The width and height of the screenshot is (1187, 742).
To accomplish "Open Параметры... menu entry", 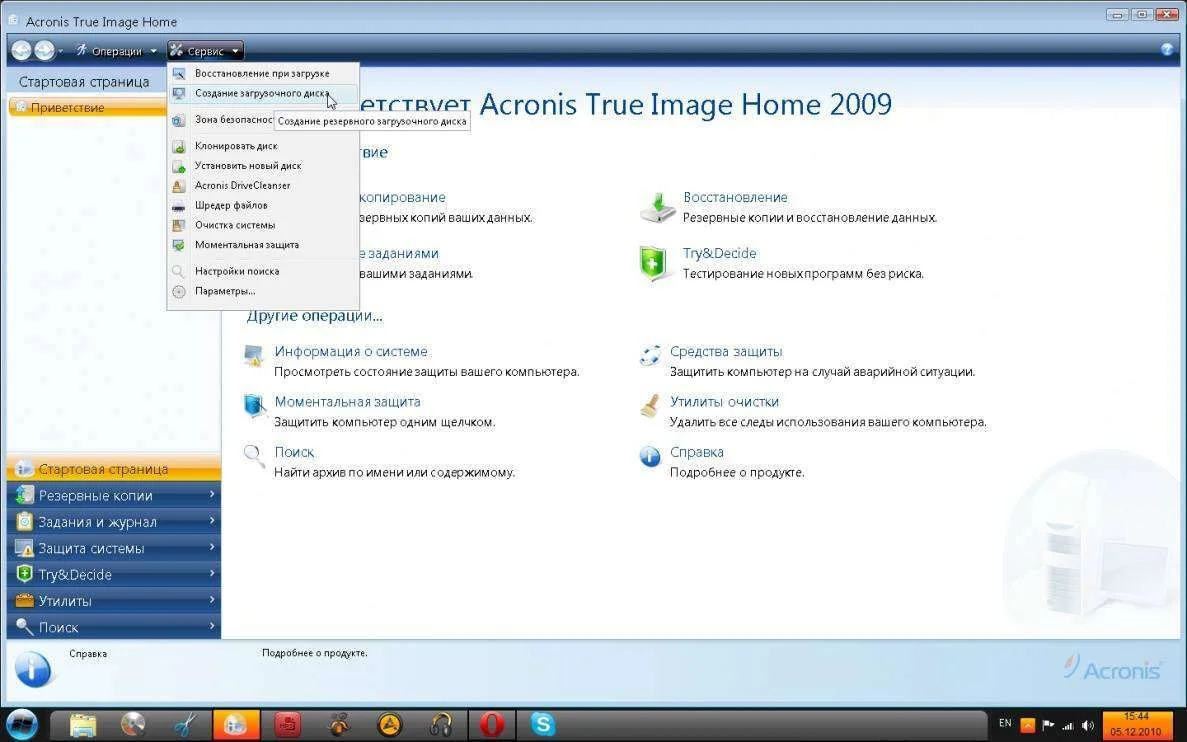I will 263,291.
